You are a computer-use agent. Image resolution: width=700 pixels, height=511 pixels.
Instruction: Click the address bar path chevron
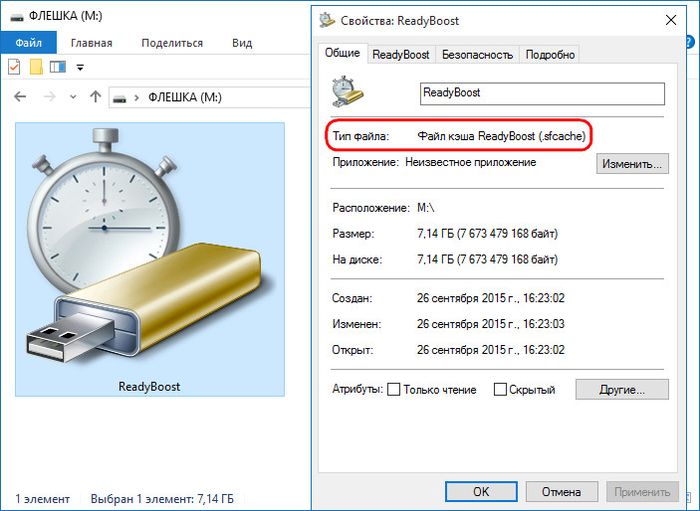(x=137, y=98)
